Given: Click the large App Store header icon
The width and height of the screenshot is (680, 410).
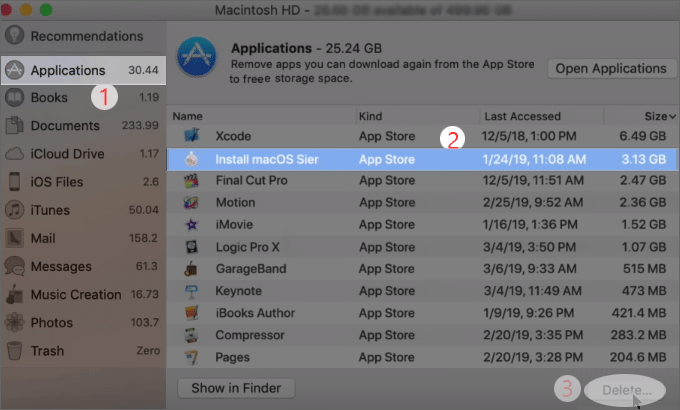Looking at the screenshot, I should 197,57.
